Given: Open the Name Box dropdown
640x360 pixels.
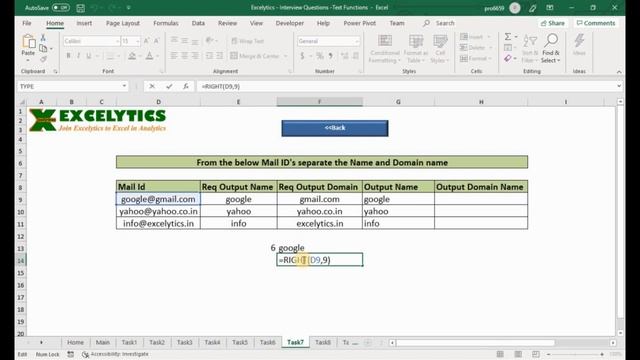Looking at the screenshot, I should point(124,87).
